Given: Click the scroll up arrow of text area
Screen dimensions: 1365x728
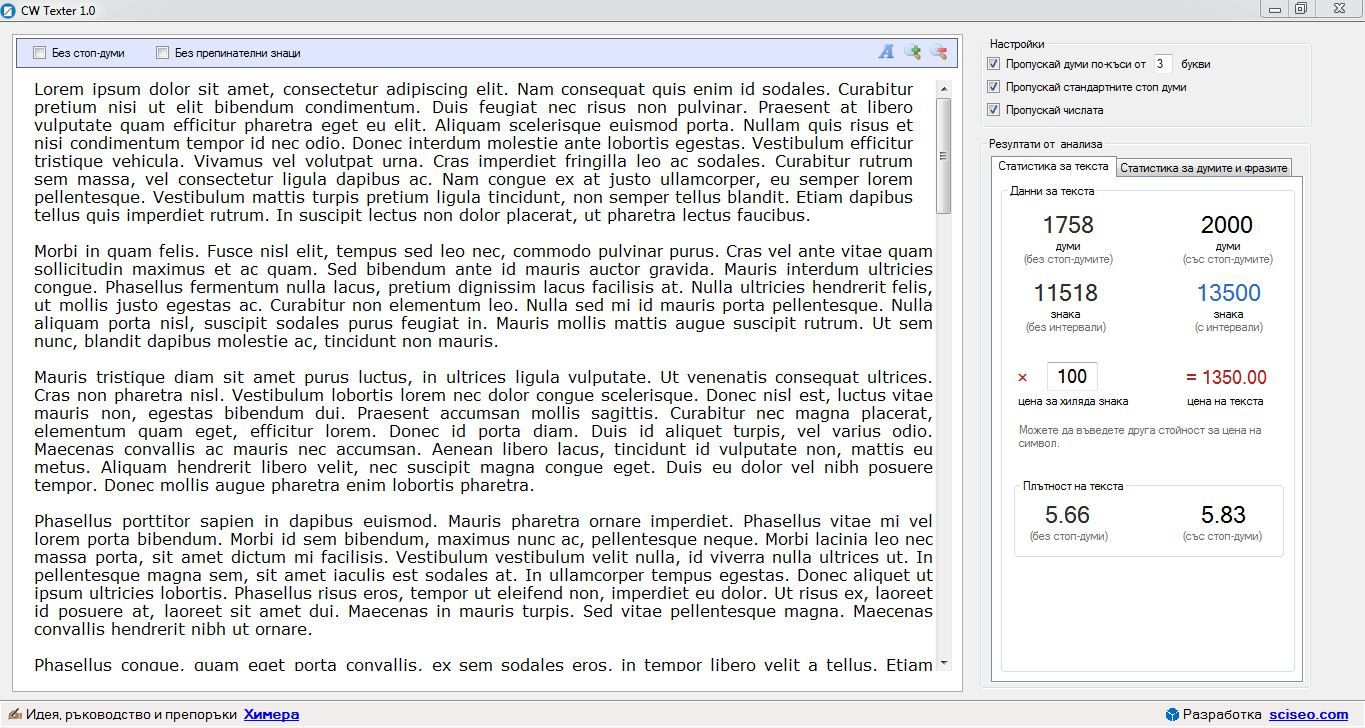Looking at the screenshot, I should point(943,89).
